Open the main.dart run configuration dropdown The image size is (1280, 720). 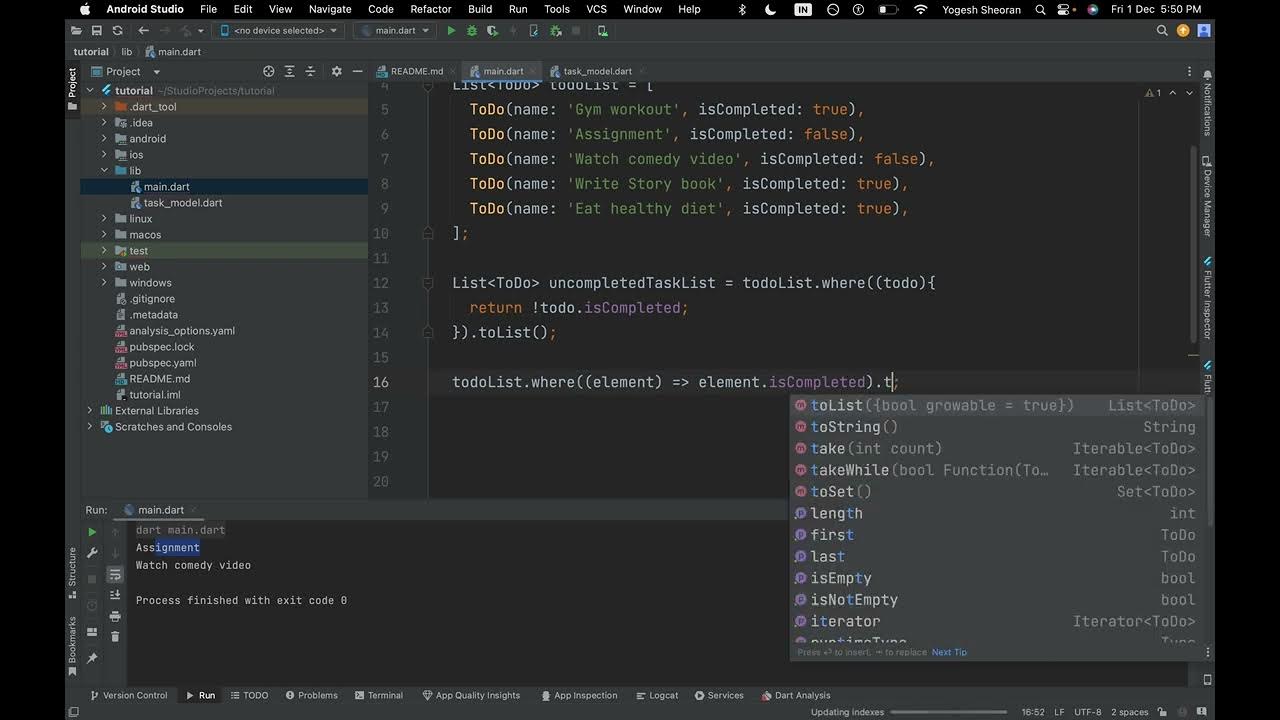395,31
